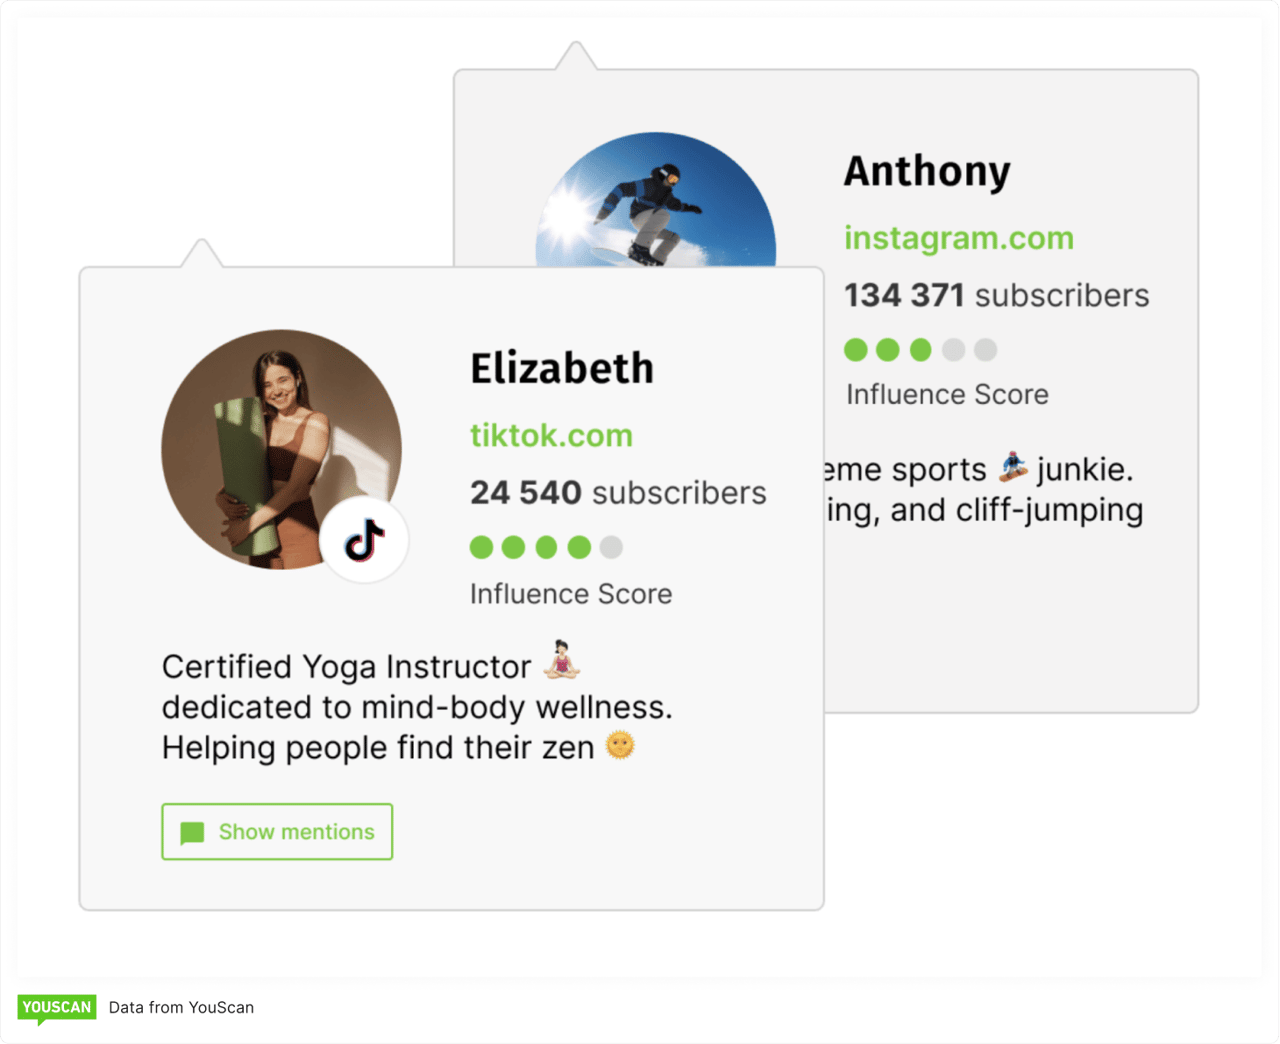Select the name Anthony heading
1280x1044 pixels.
(x=927, y=171)
